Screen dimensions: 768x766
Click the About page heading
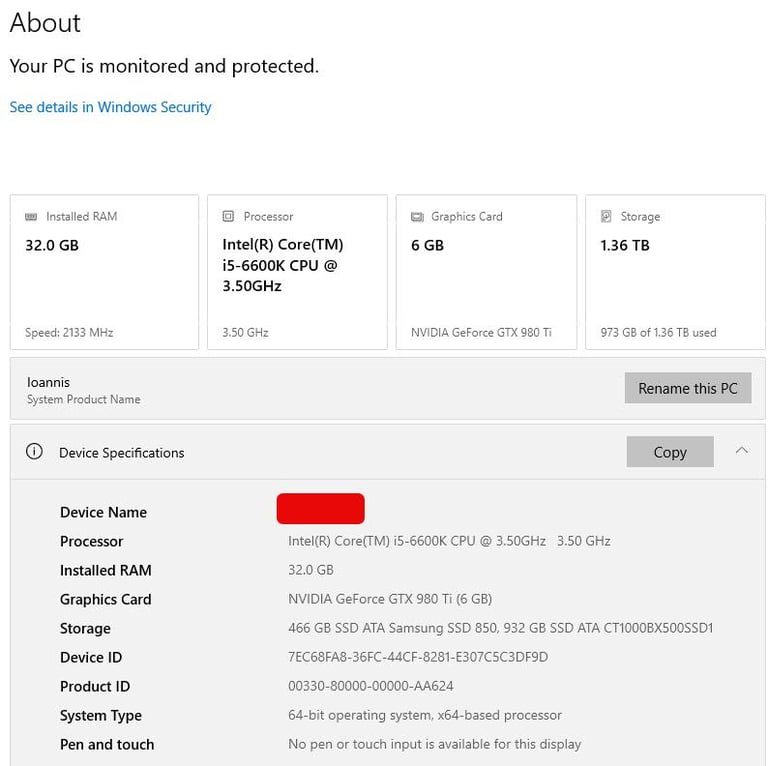[45, 23]
